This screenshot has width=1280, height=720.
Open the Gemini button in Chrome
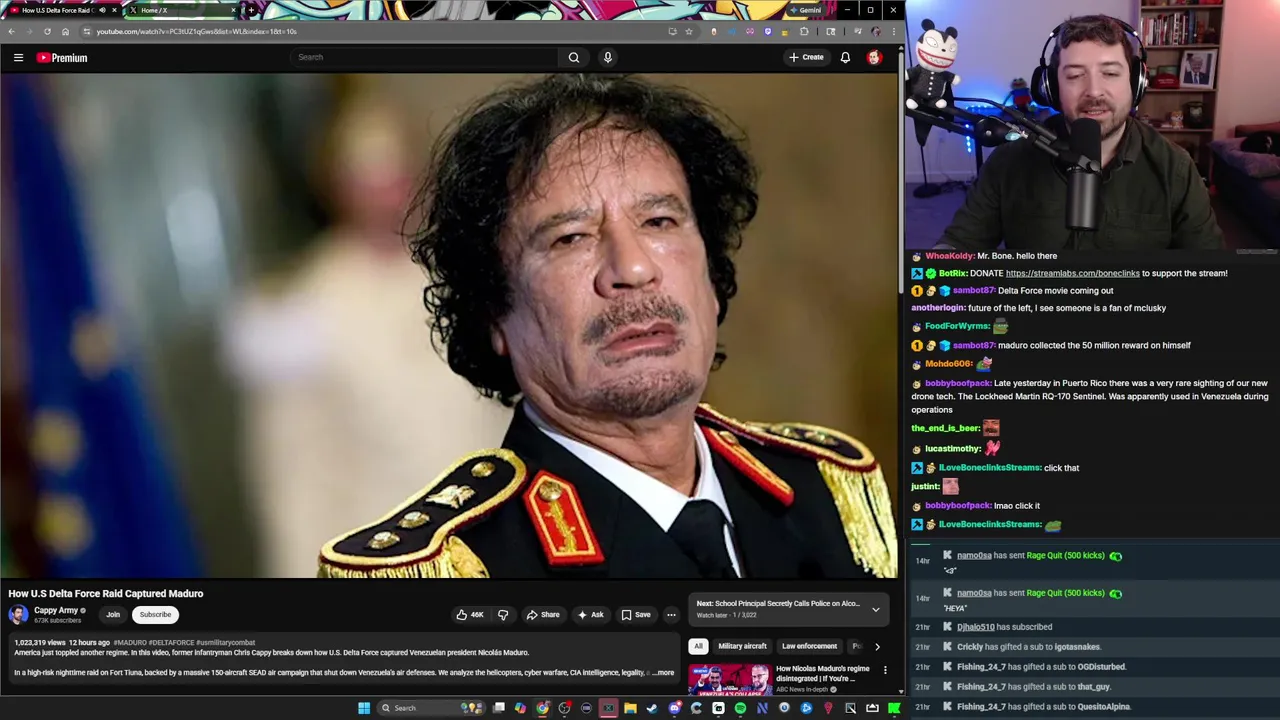tap(805, 10)
